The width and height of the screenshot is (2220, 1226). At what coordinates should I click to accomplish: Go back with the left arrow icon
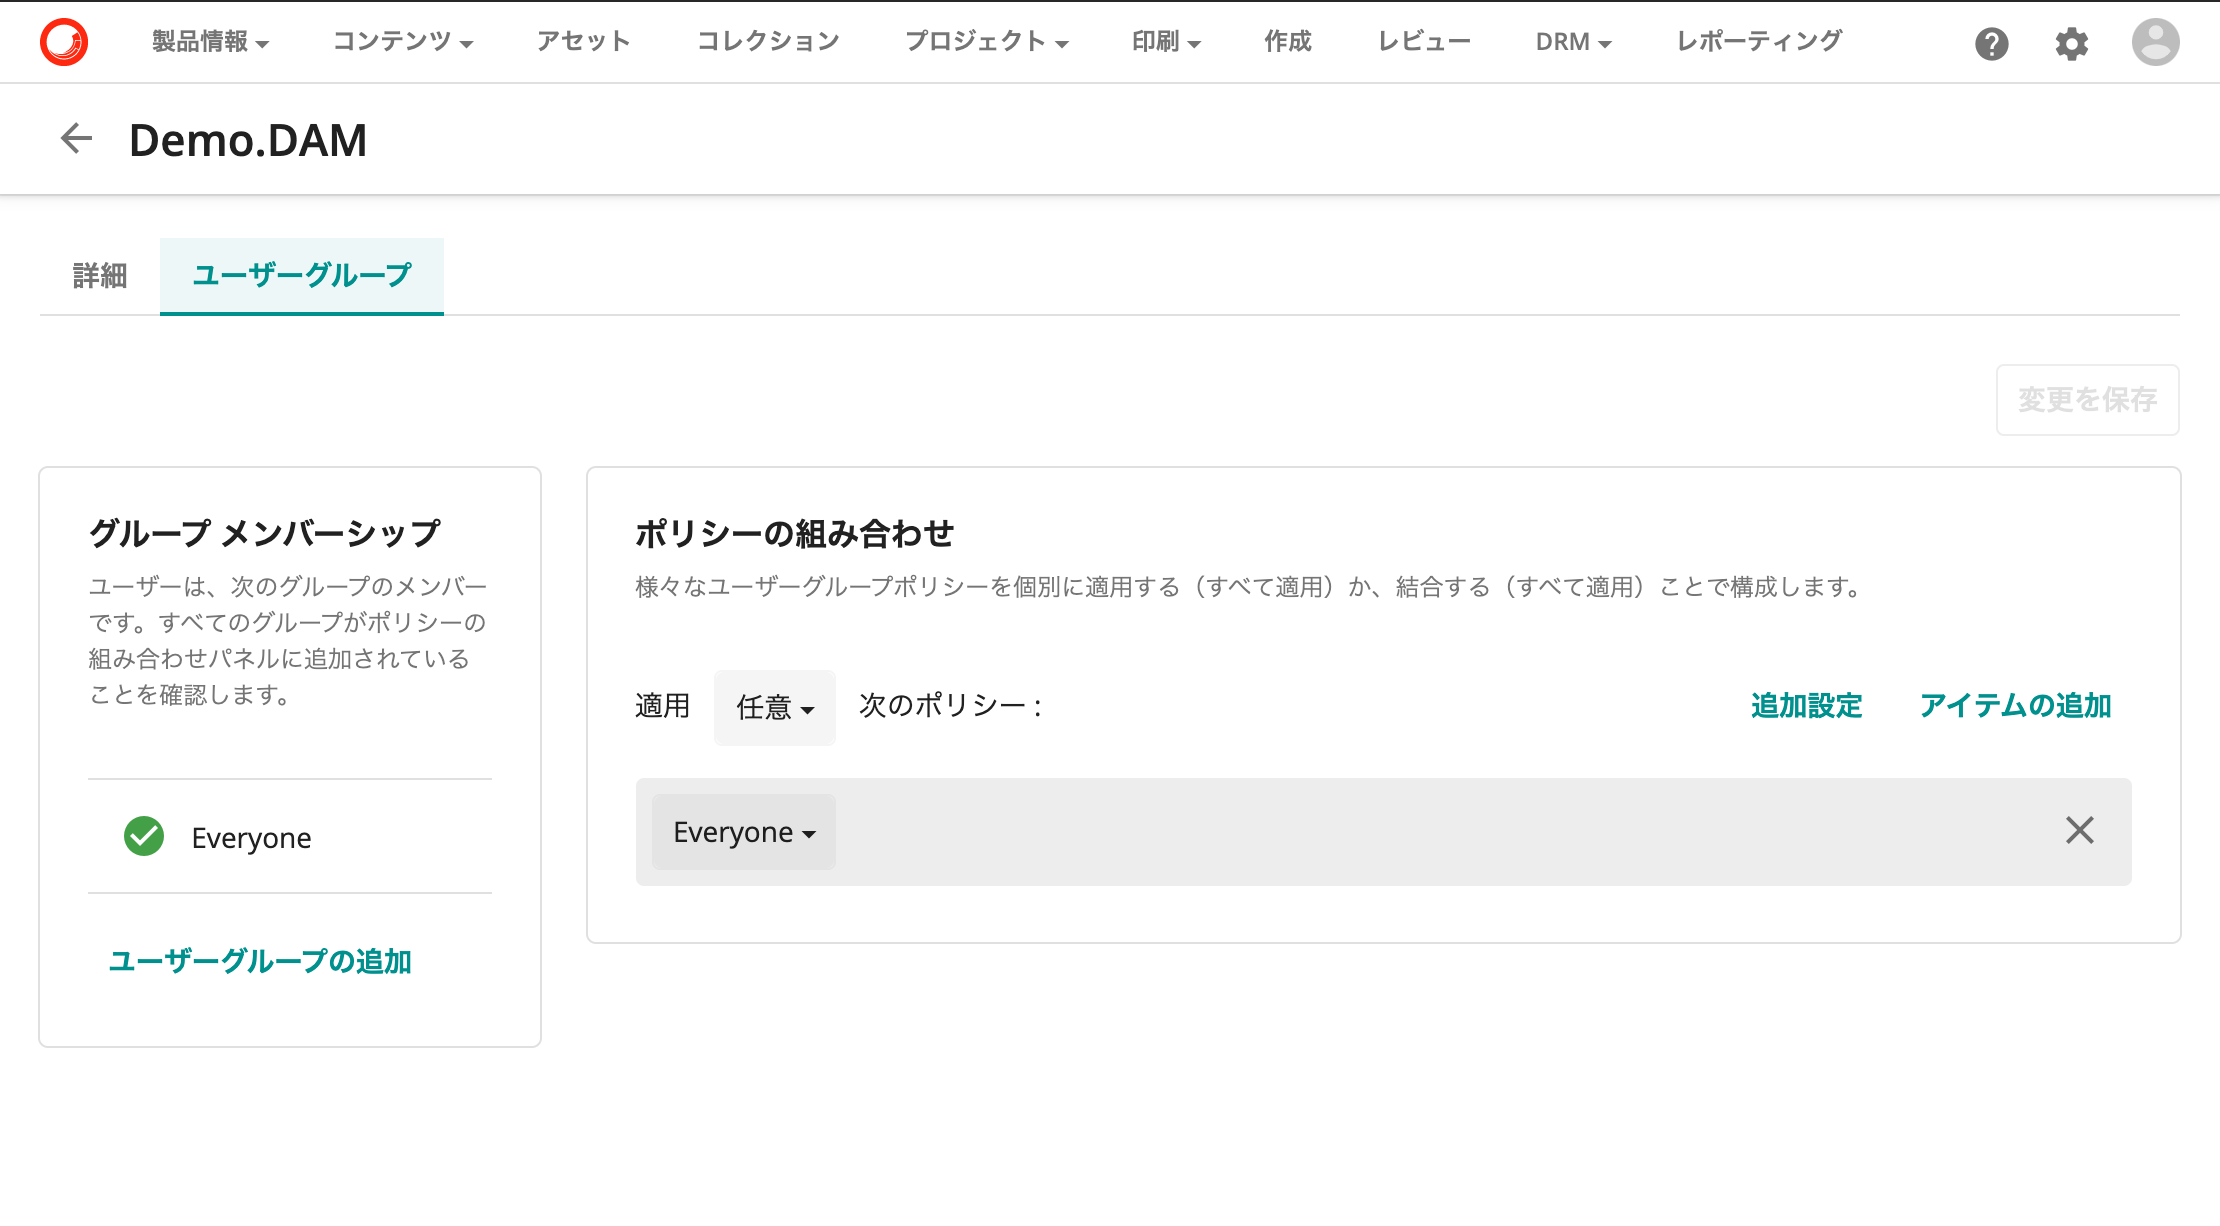(76, 138)
